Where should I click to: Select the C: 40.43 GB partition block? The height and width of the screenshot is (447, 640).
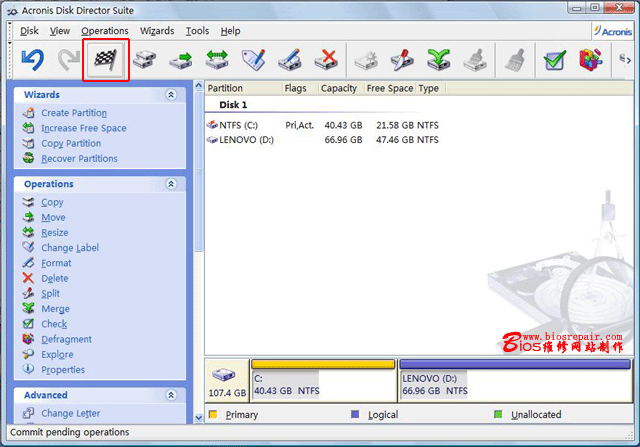(323, 380)
